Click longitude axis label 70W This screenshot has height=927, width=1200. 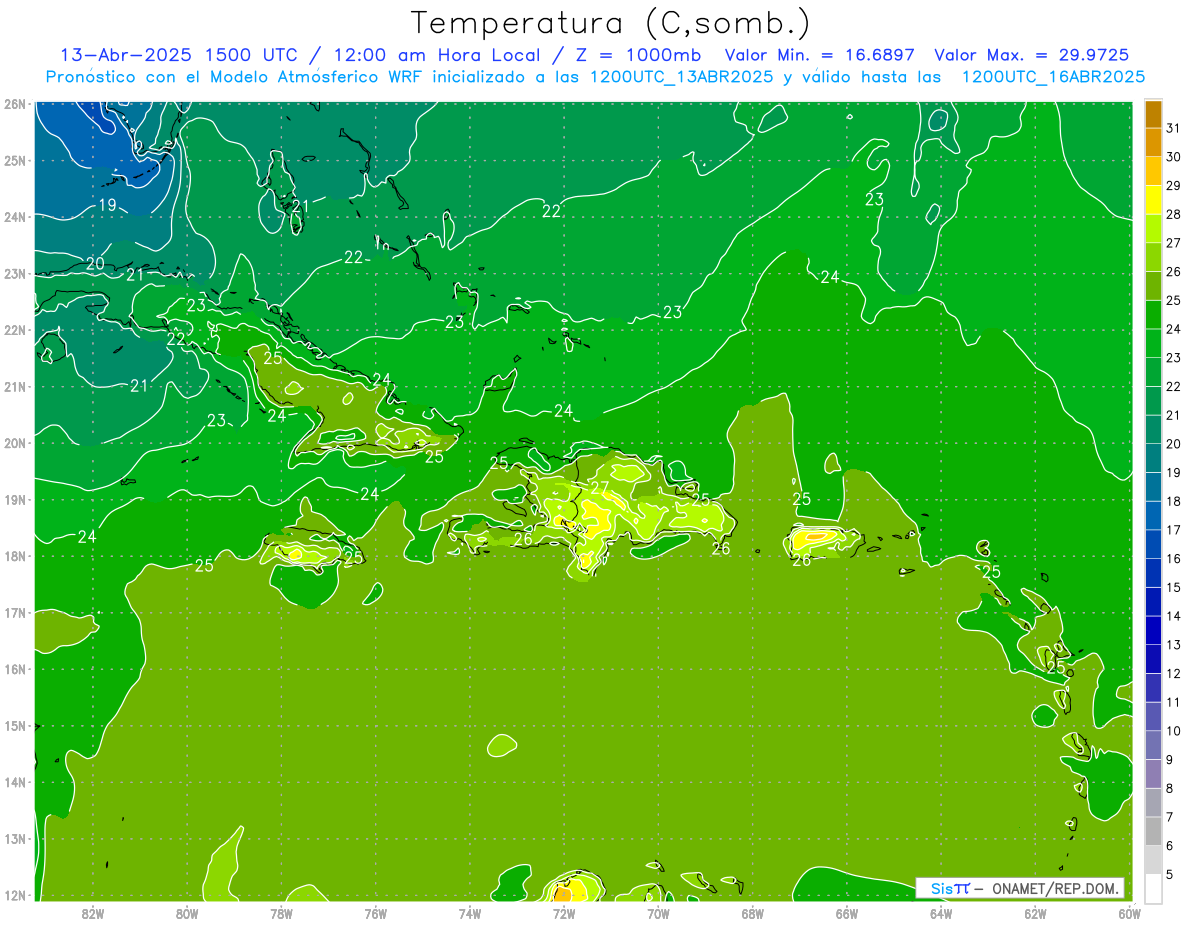click(x=658, y=913)
